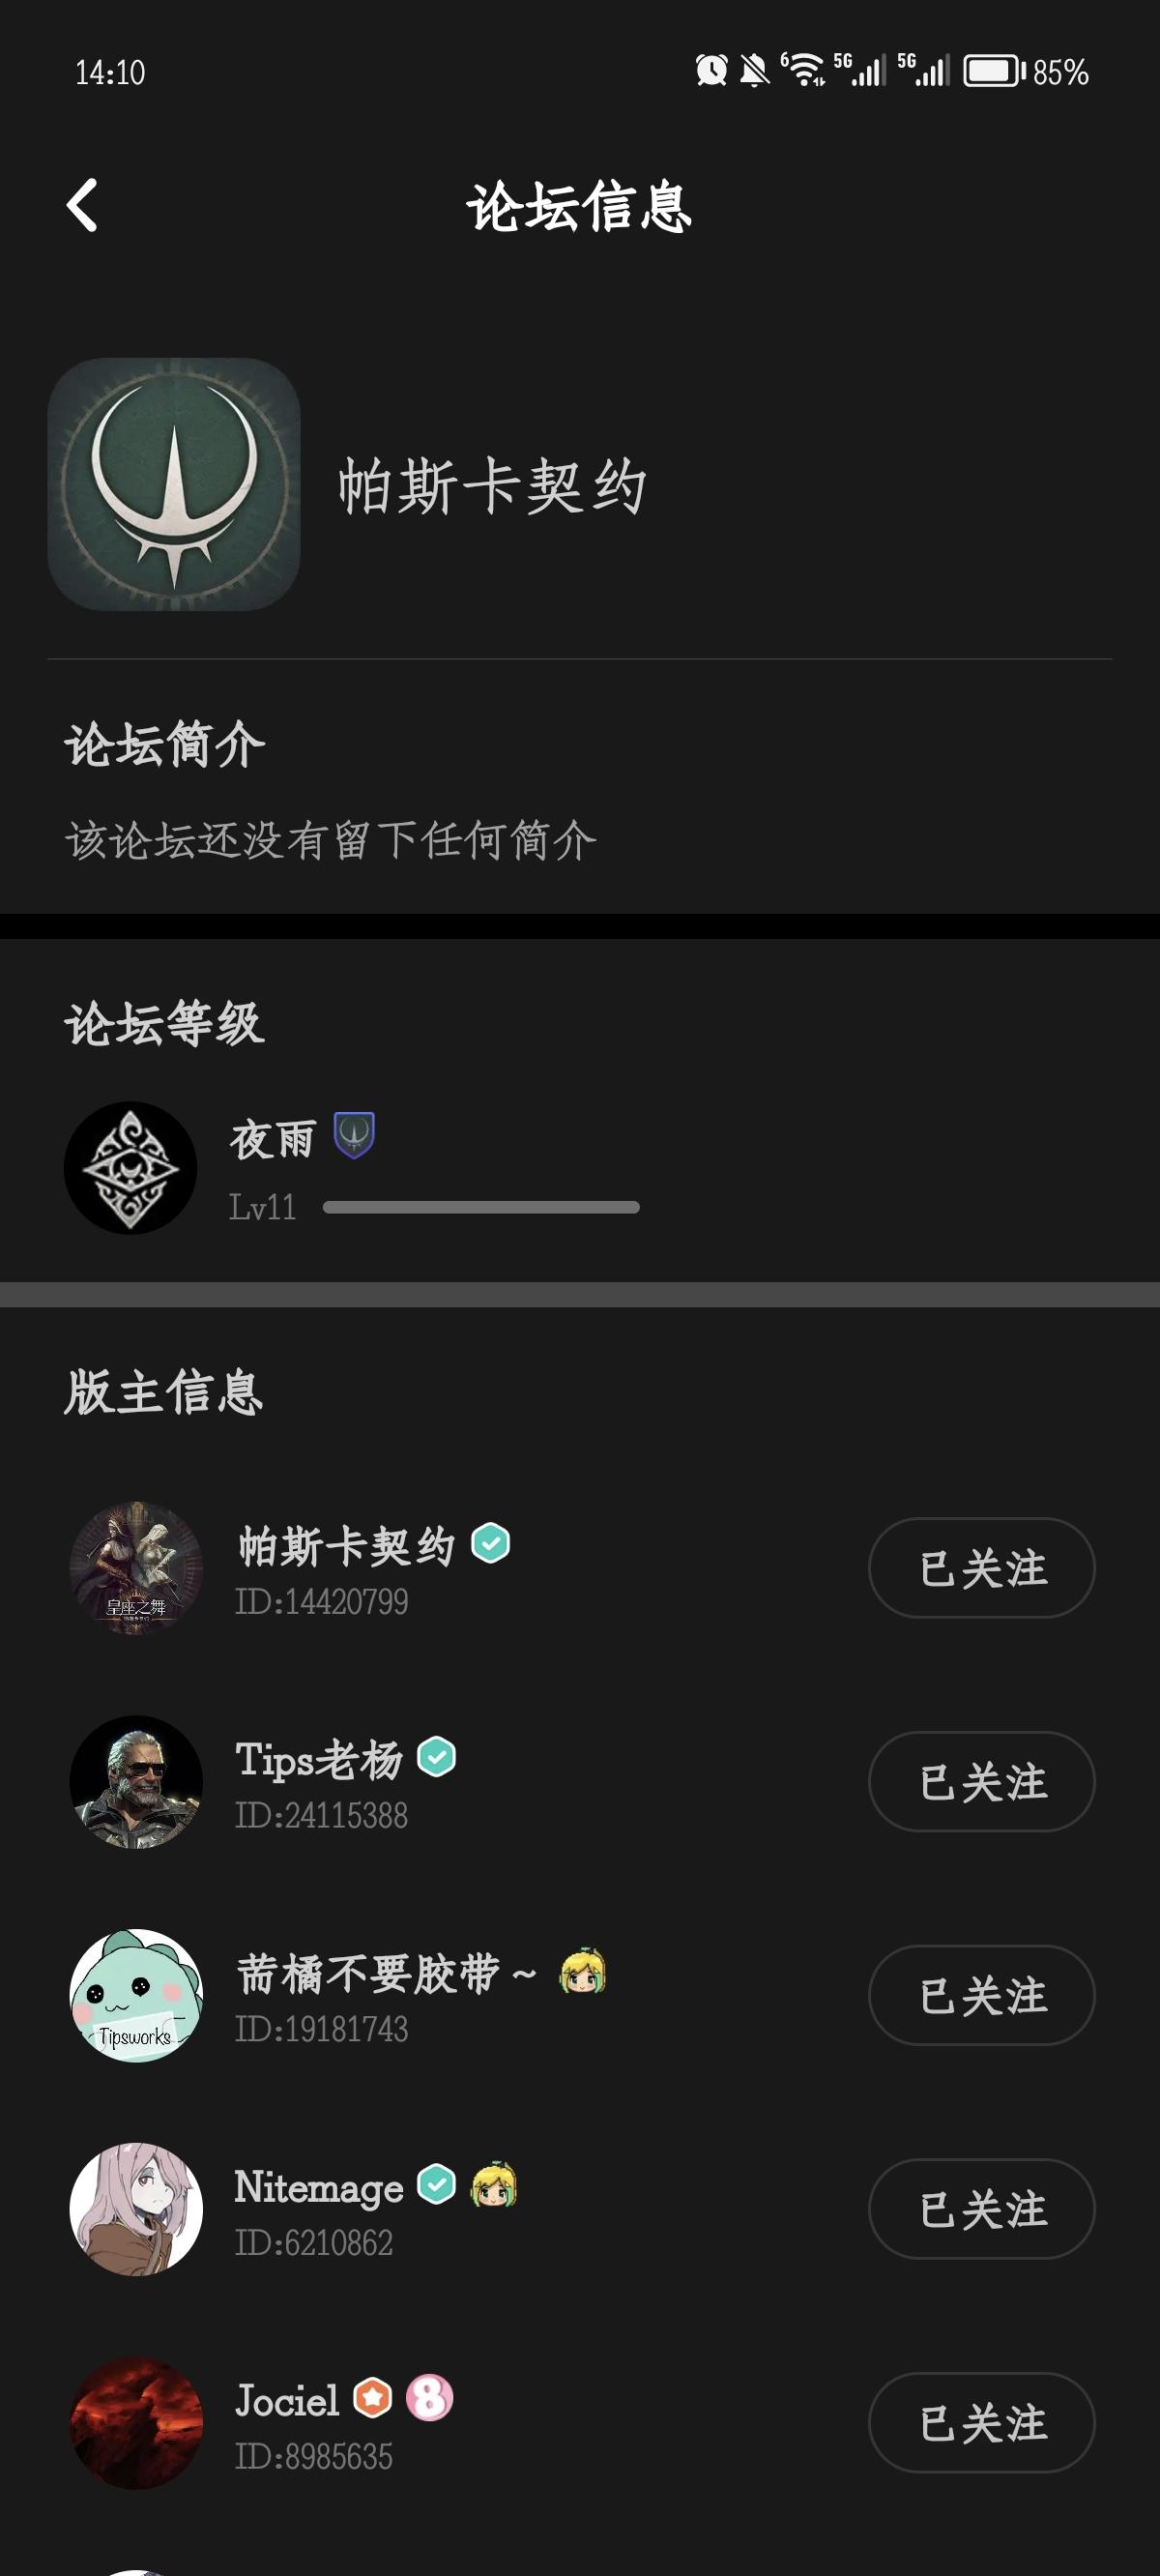Tap the back arrow icon
Screen dimensions: 1160x2576
tap(83, 206)
